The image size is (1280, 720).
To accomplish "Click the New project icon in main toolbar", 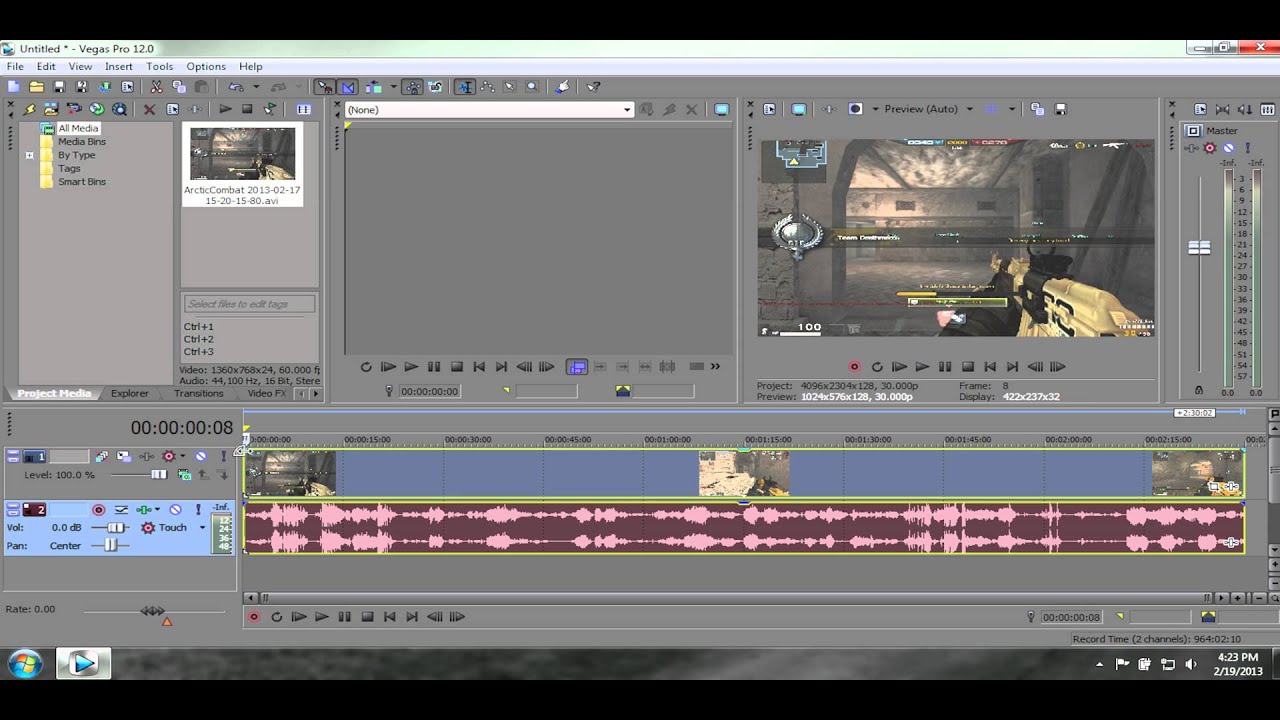I will click(x=12, y=87).
